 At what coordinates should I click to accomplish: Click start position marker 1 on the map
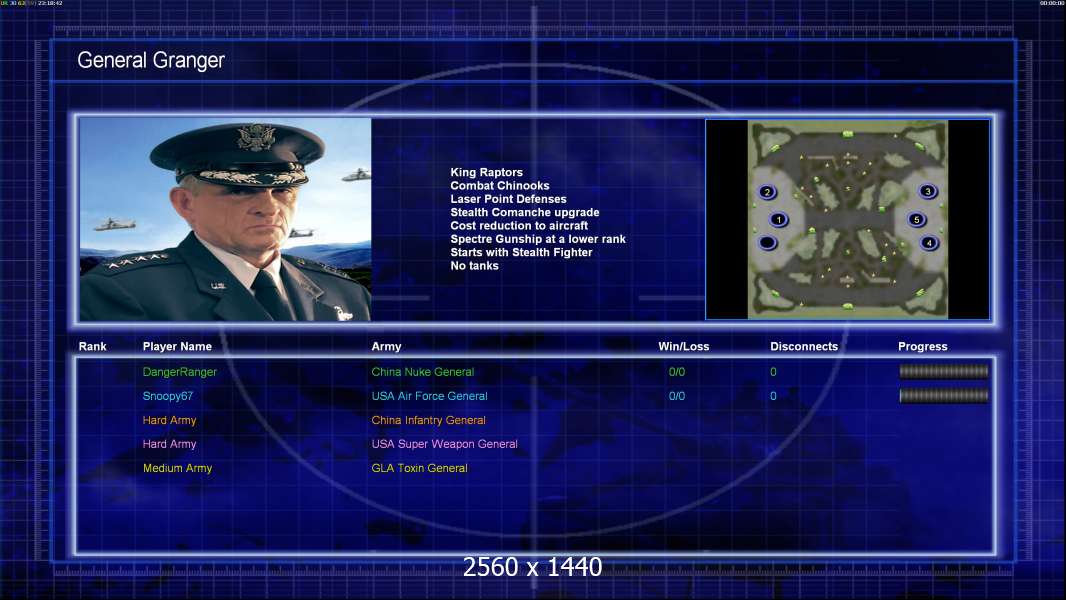click(x=778, y=219)
